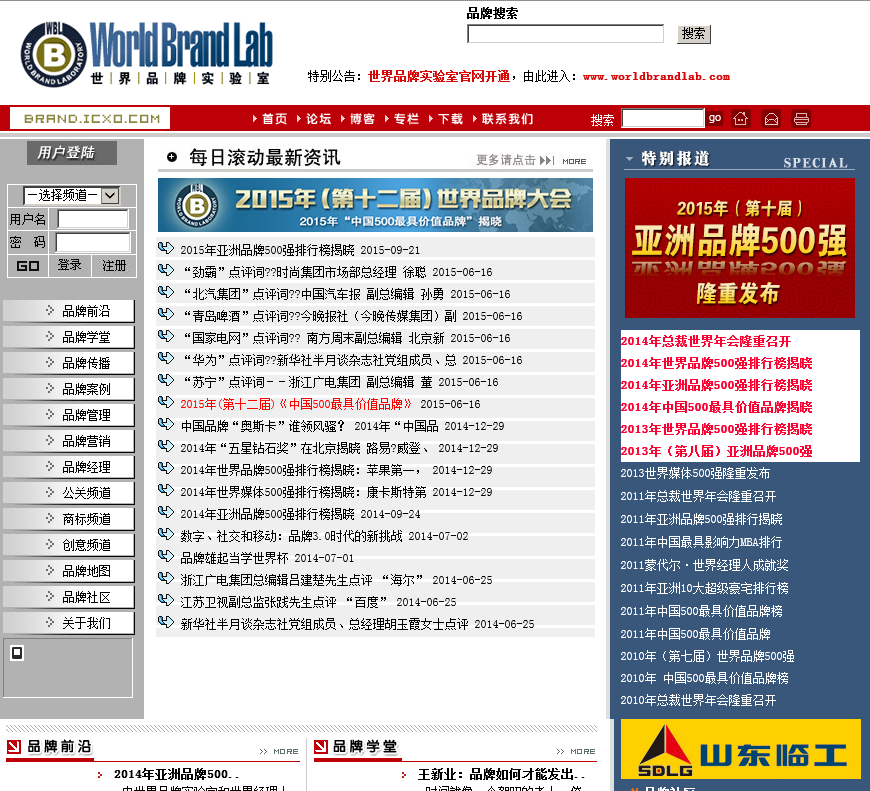
Task: Click the printer icon in navigation bar
Action: click(x=801, y=119)
